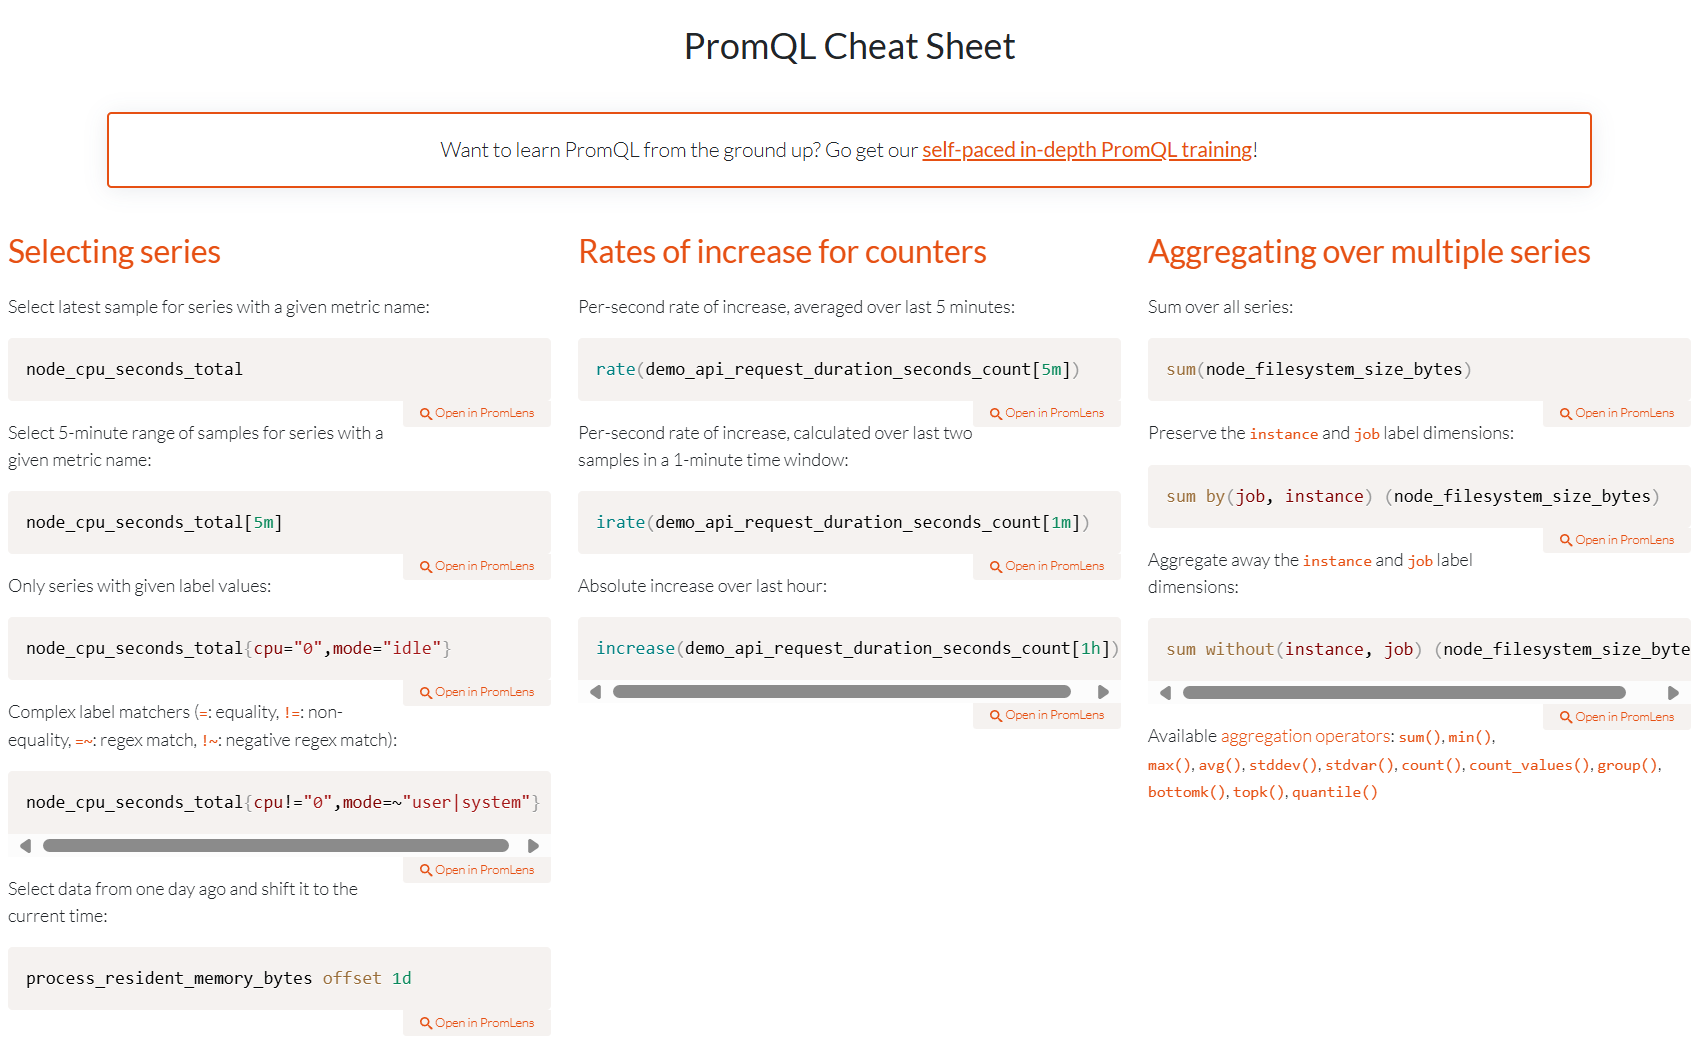Open the cpu="0" mode="idle" query in PromLens

coord(478,692)
